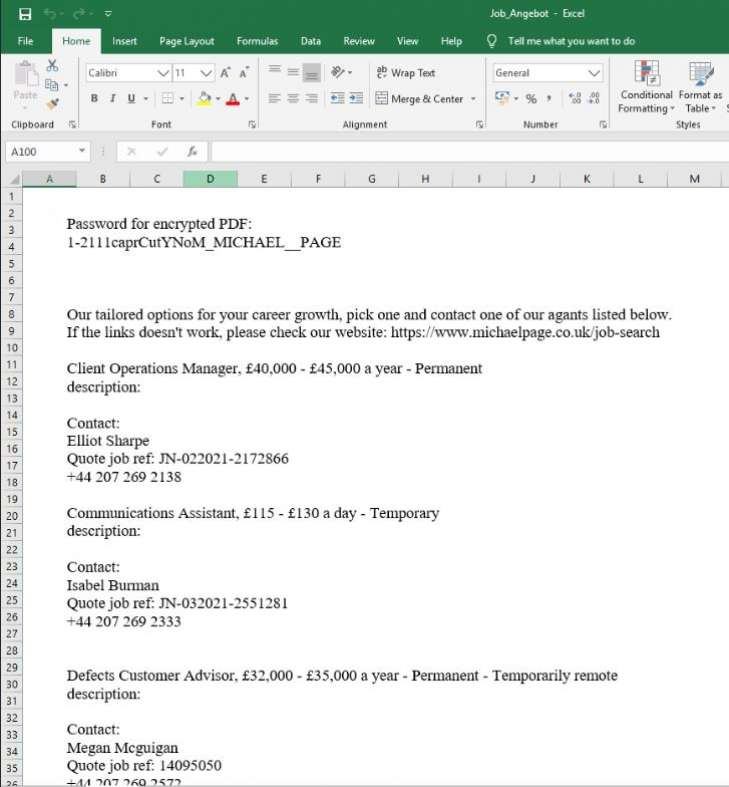Toggle Italic formatting
Image resolution: width=729 pixels, height=787 pixels.
[112, 98]
